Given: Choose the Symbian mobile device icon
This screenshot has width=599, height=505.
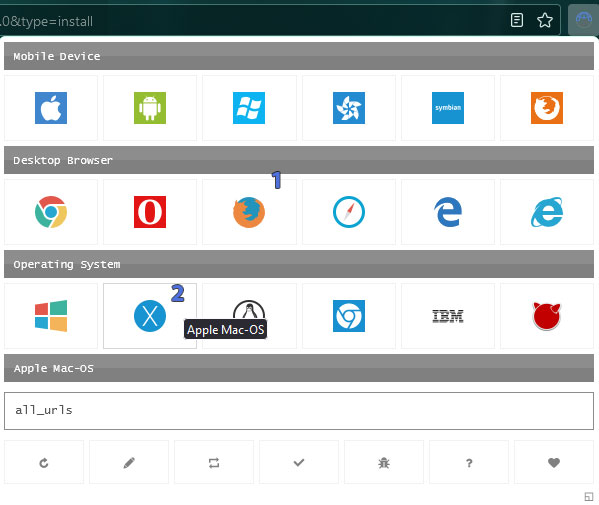Looking at the screenshot, I should (x=448, y=108).
